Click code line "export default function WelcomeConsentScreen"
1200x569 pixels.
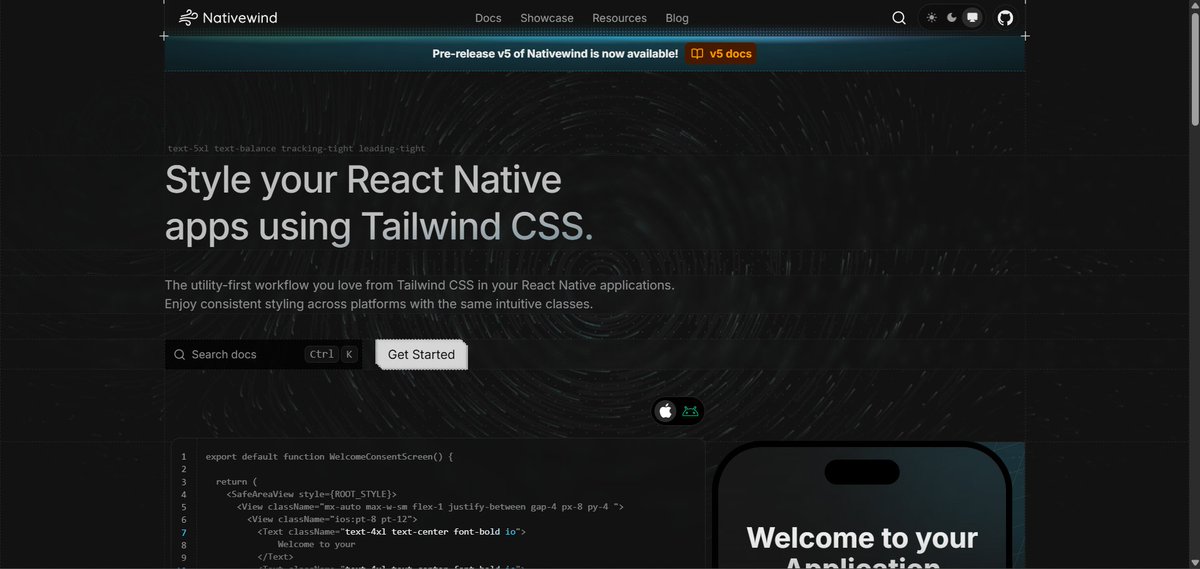tap(330, 456)
